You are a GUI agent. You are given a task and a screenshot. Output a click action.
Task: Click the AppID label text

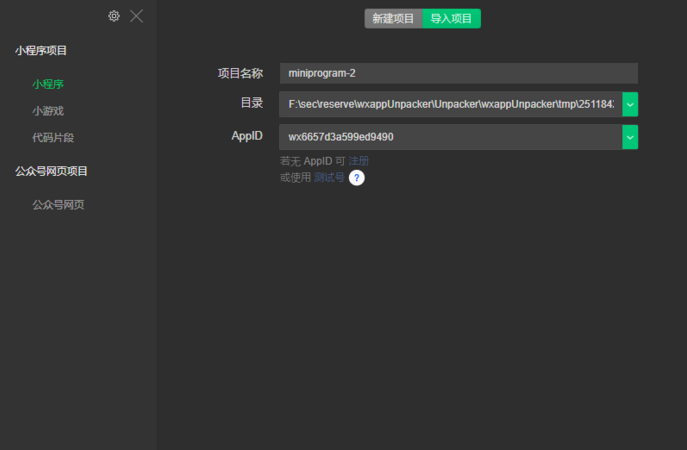pyautogui.click(x=247, y=136)
